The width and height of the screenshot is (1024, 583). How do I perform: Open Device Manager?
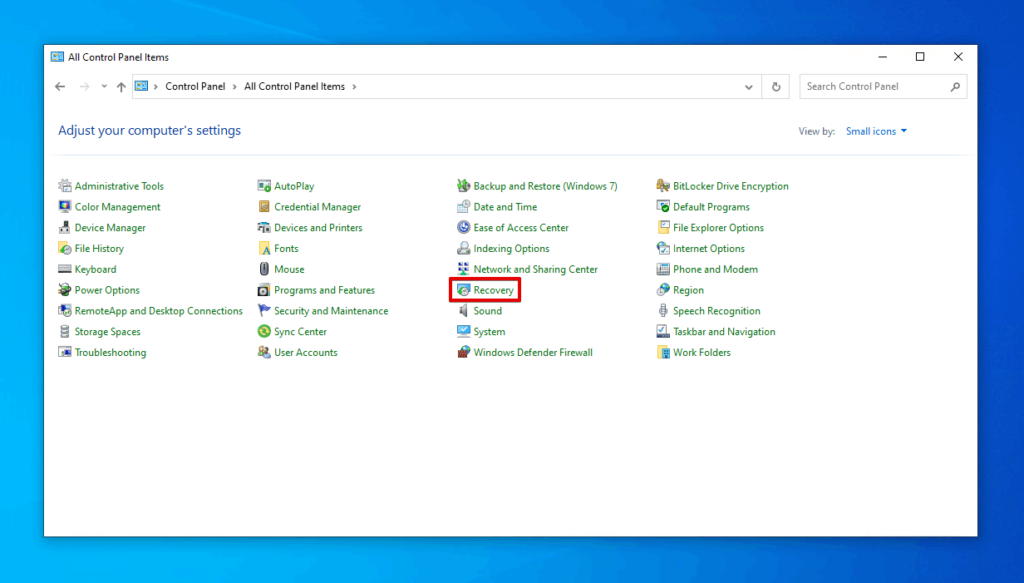(110, 227)
